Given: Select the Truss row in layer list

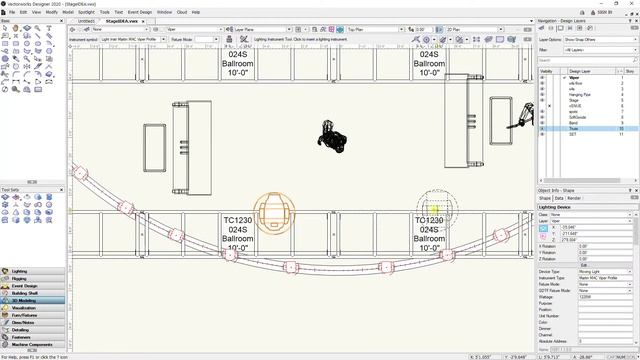Looking at the screenshot, I should click(x=588, y=129).
